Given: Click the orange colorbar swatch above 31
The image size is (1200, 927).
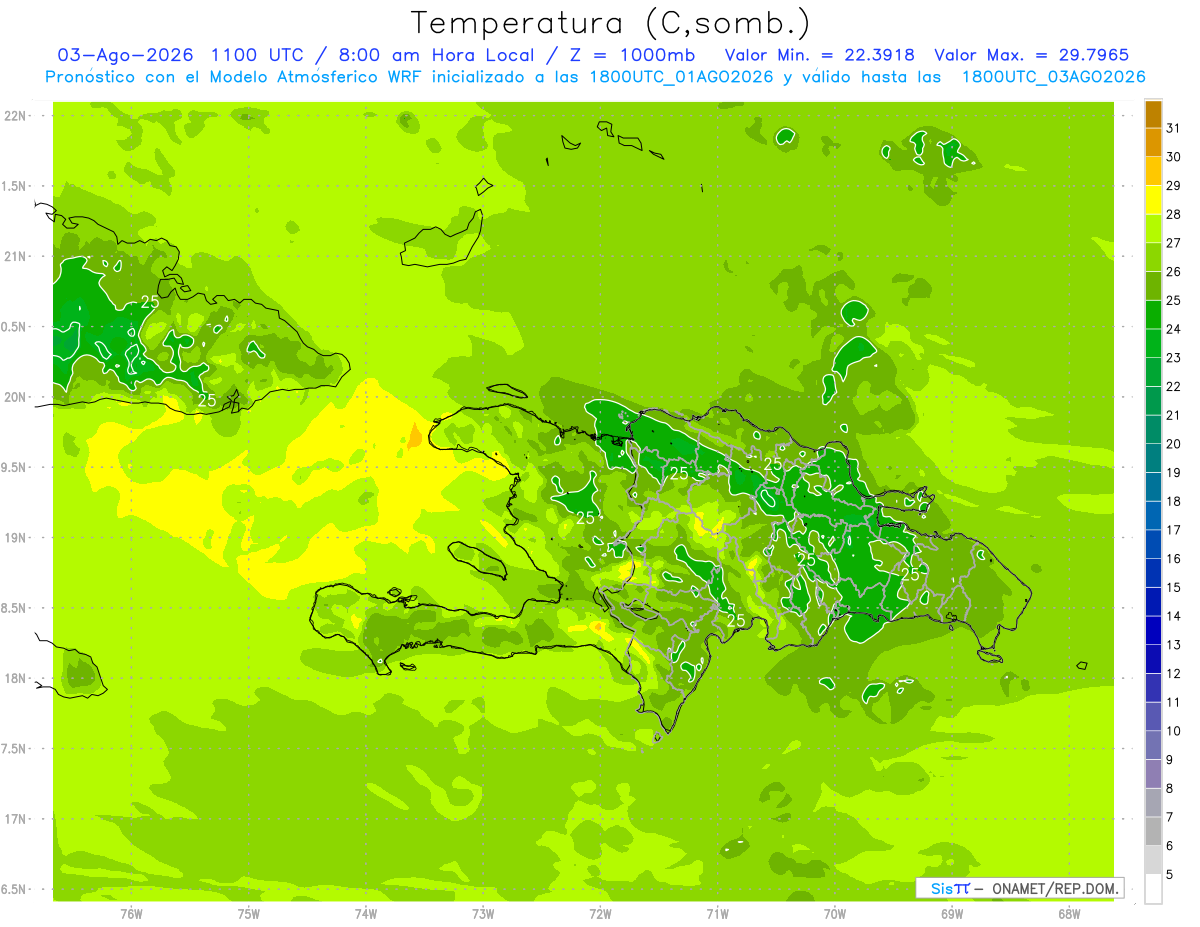Looking at the screenshot, I should click(x=1153, y=114).
